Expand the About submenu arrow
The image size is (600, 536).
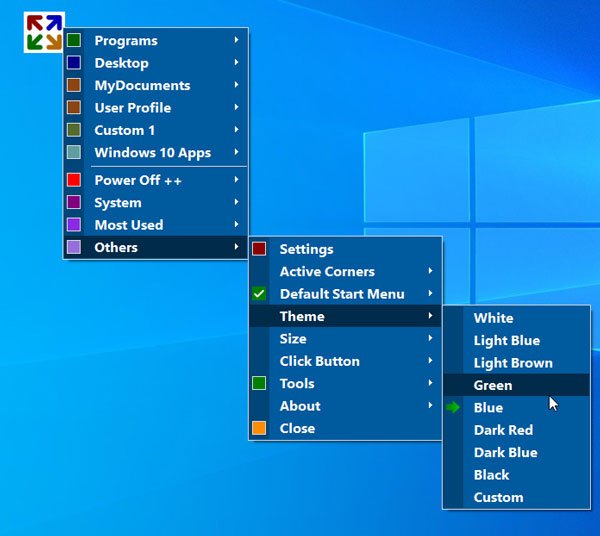tap(430, 405)
